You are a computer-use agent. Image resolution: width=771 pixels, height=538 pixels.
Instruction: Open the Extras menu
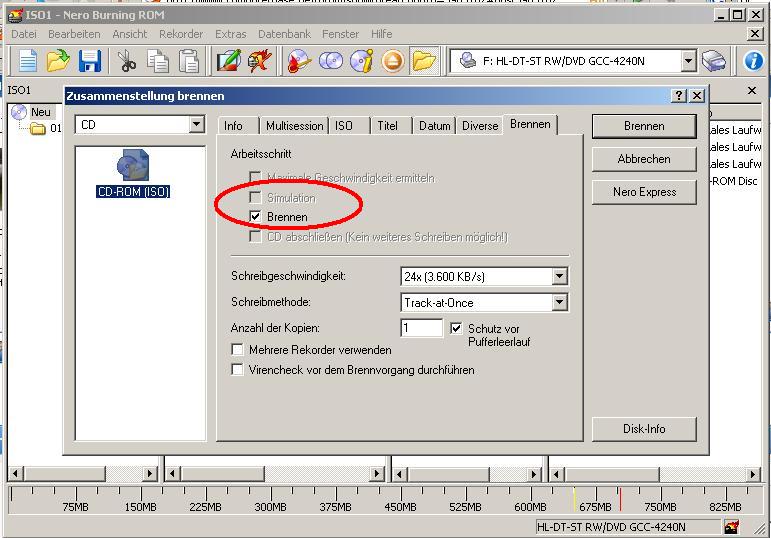pyautogui.click(x=231, y=34)
